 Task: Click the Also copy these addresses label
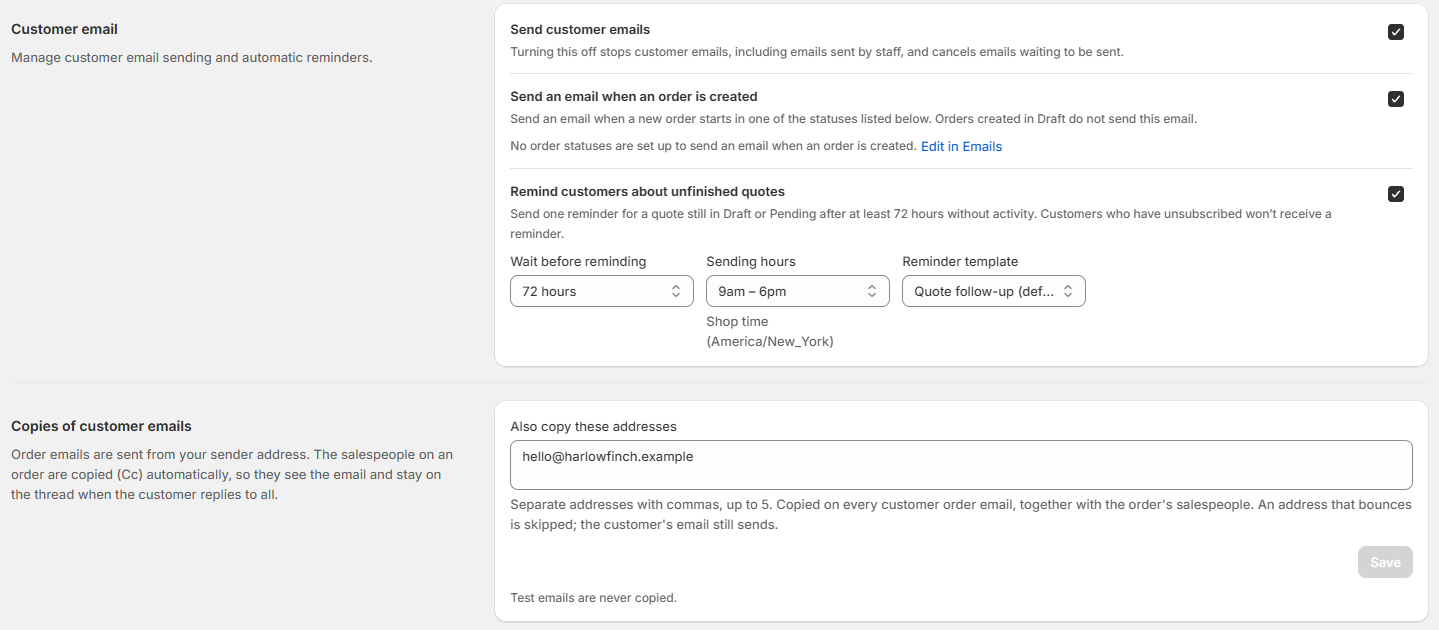coord(593,426)
